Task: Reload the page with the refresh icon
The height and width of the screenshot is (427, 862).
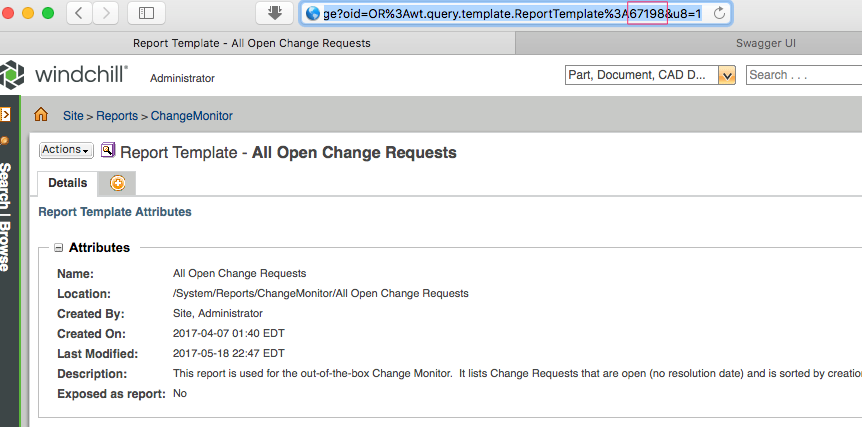Action: coord(719,13)
